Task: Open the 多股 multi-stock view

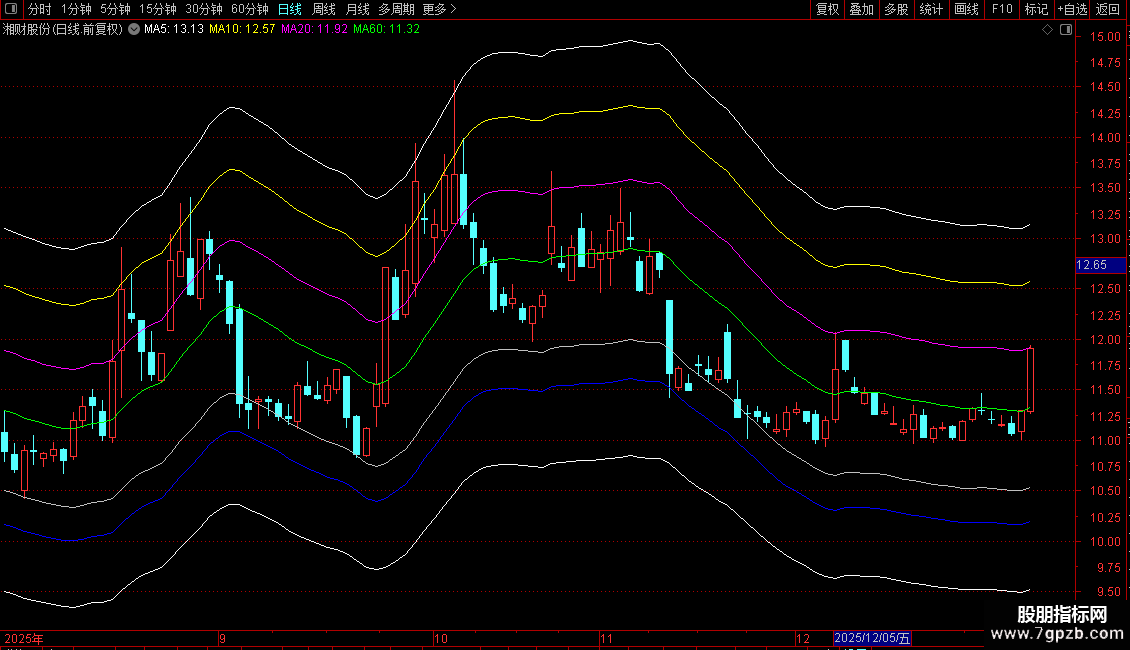Action: click(x=897, y=9)
